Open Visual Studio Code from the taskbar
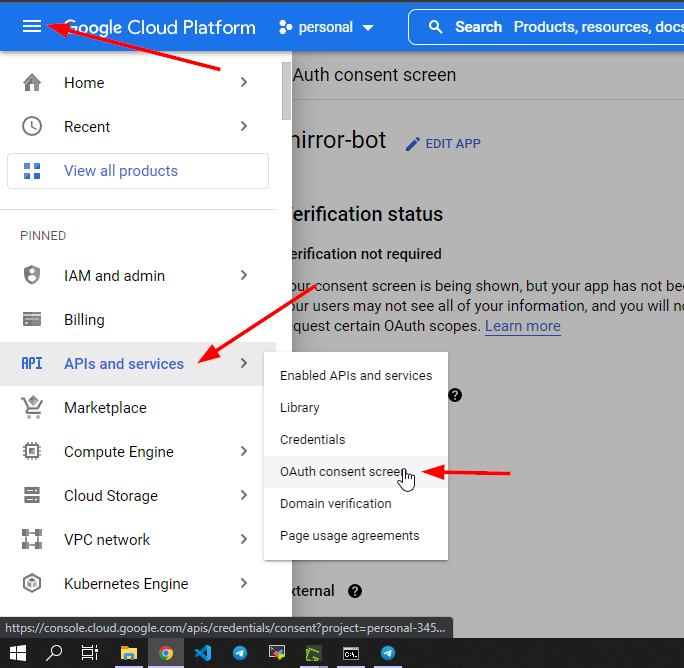 [203, 653]
